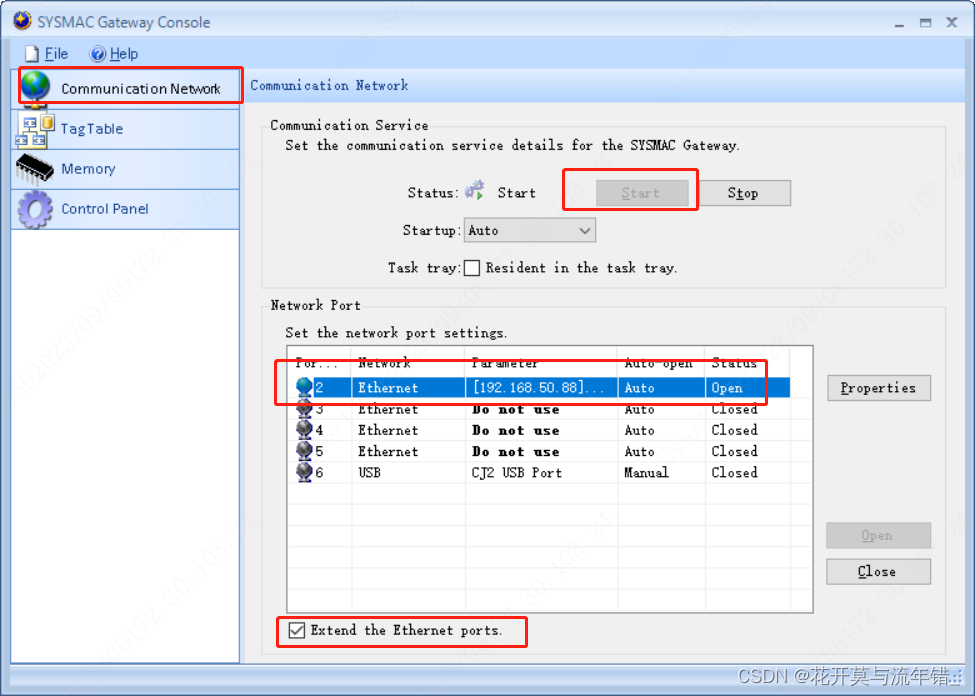The height and width of the screenshot is (696, 975).
Task: Switch to TagTable section
Action: click(126, 129)
